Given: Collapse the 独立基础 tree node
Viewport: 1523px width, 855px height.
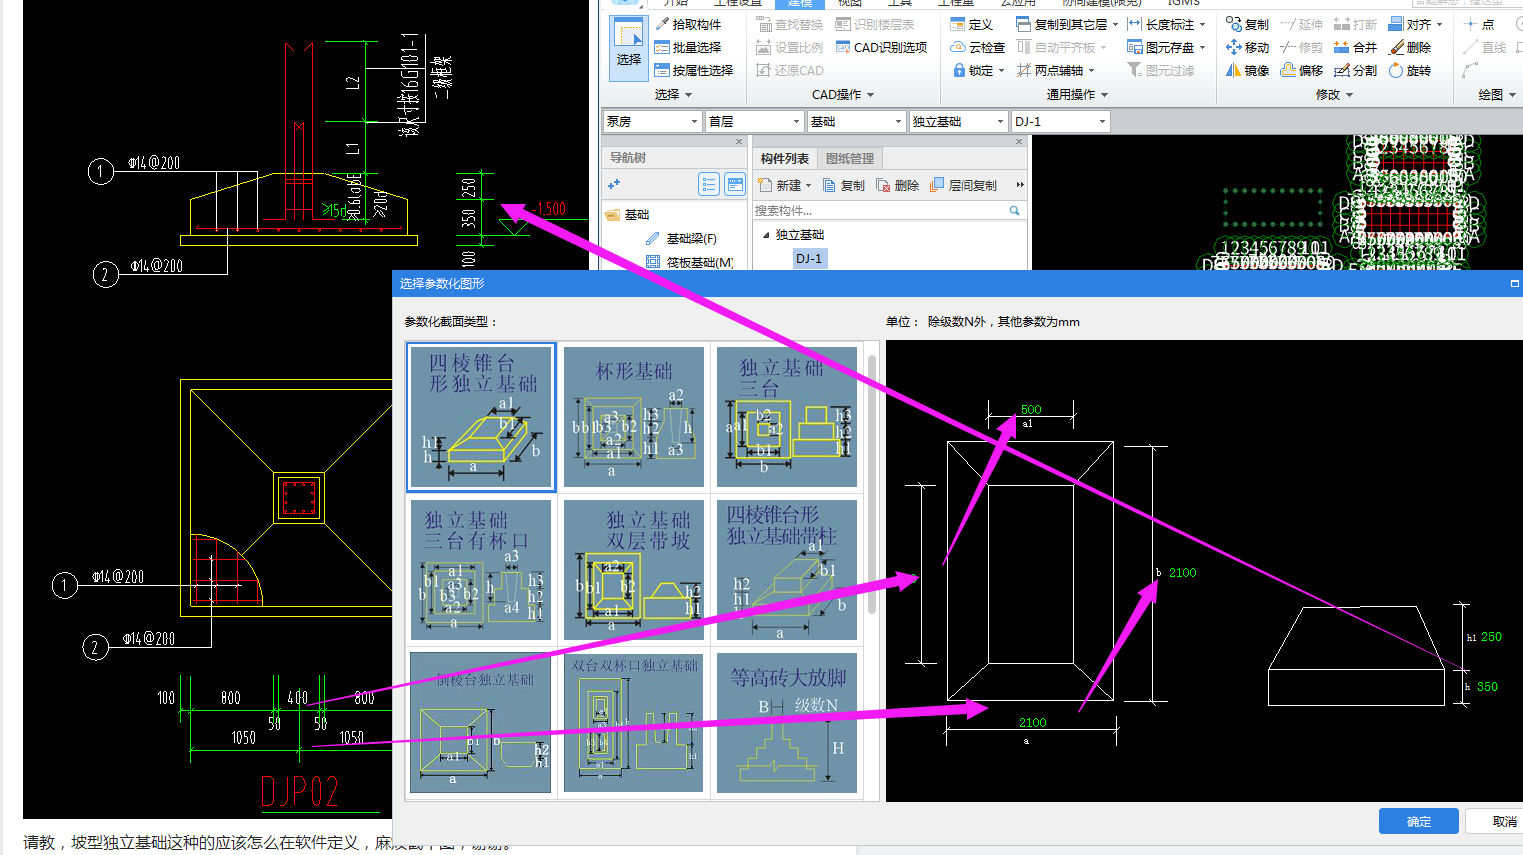Looking at the screenshot, I should click(766, 235).
